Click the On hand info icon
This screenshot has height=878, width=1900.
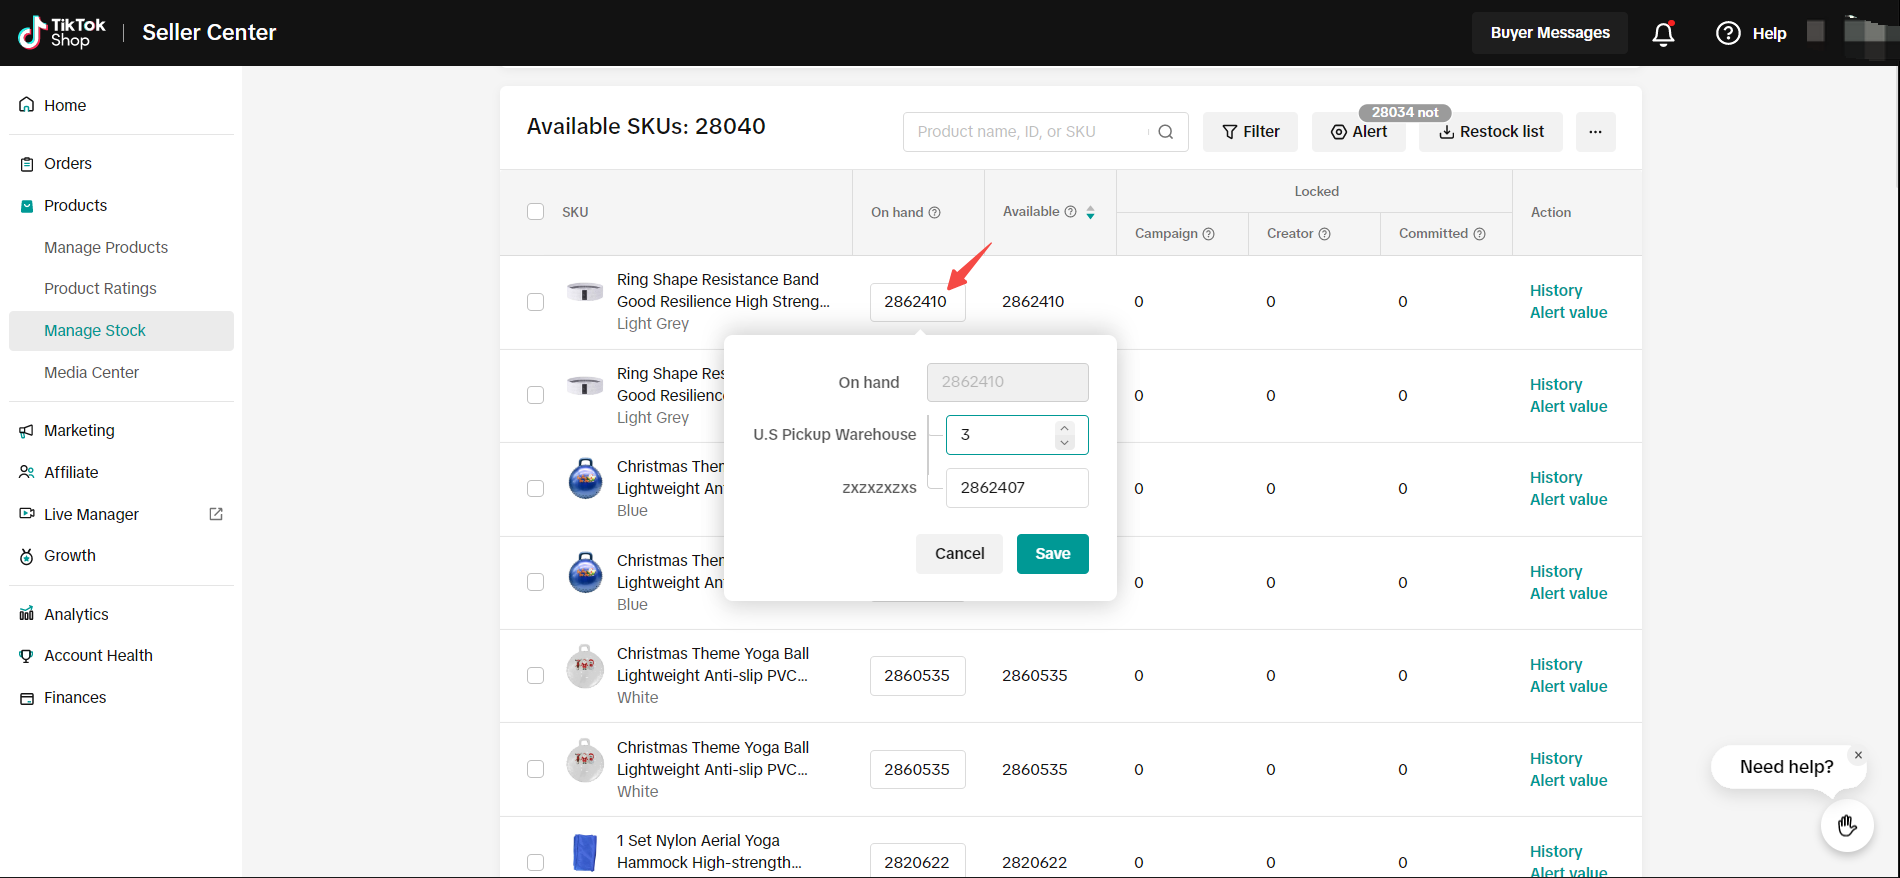(x=935, y=213)
